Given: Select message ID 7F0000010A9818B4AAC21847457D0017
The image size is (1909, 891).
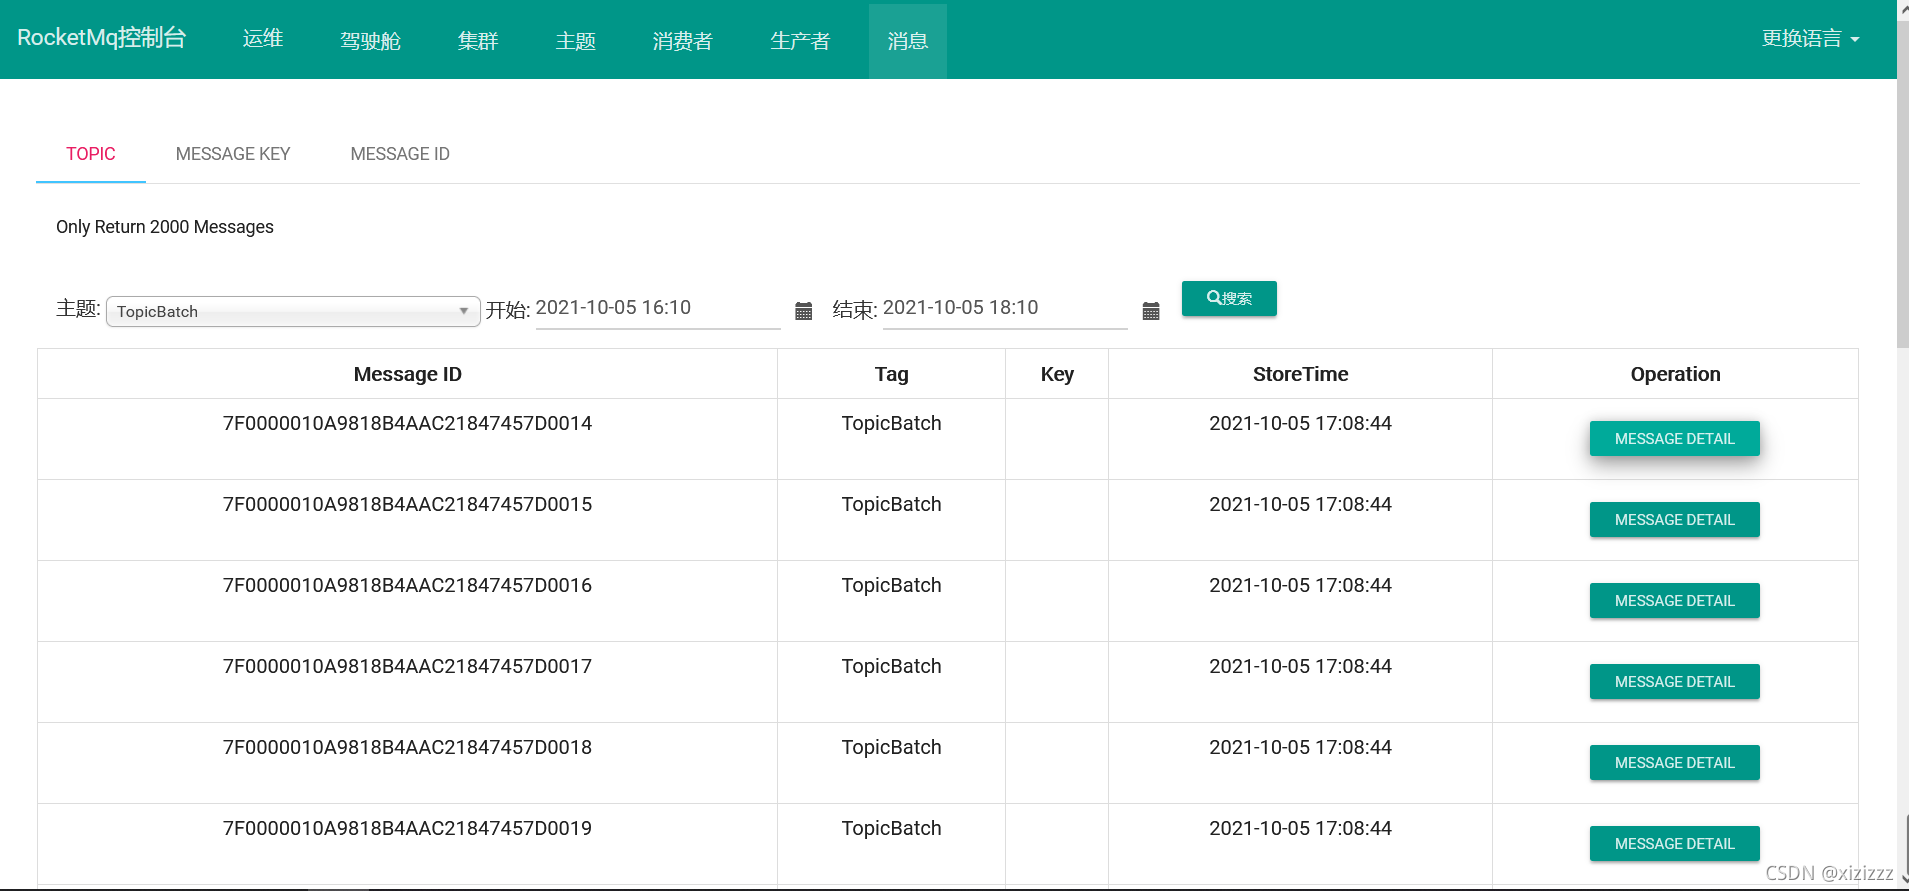Looking at the screenshot, I should click(x=408, y=666).
